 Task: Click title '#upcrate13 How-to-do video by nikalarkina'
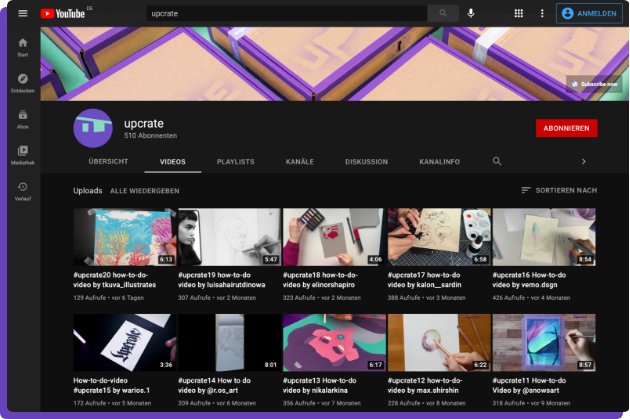pos(320,385)
